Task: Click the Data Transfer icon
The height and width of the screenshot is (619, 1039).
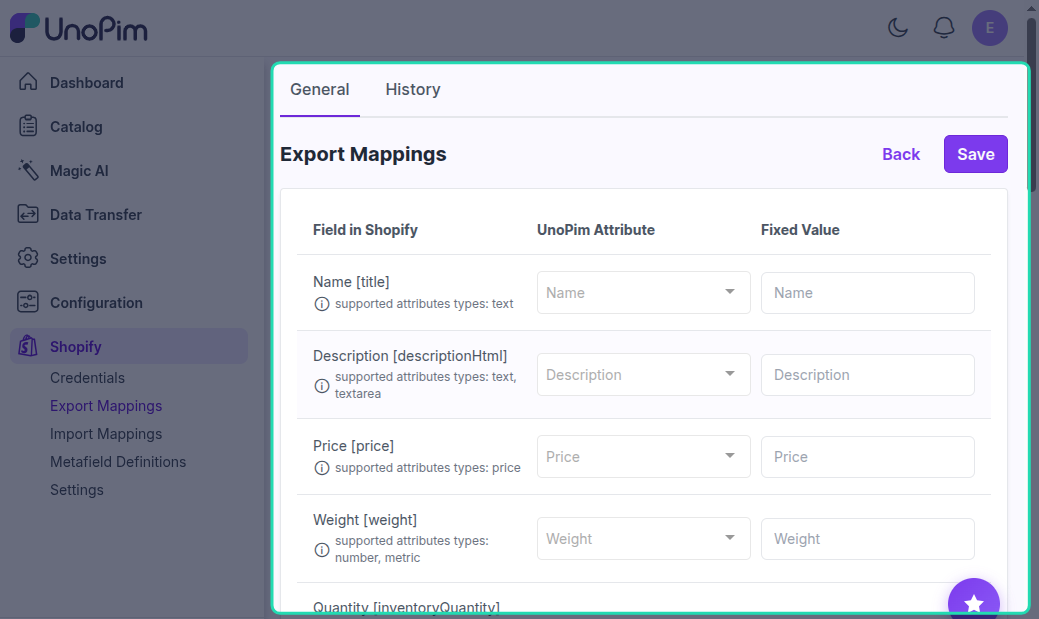Action: pyautogui.click(x=28, y=214)
